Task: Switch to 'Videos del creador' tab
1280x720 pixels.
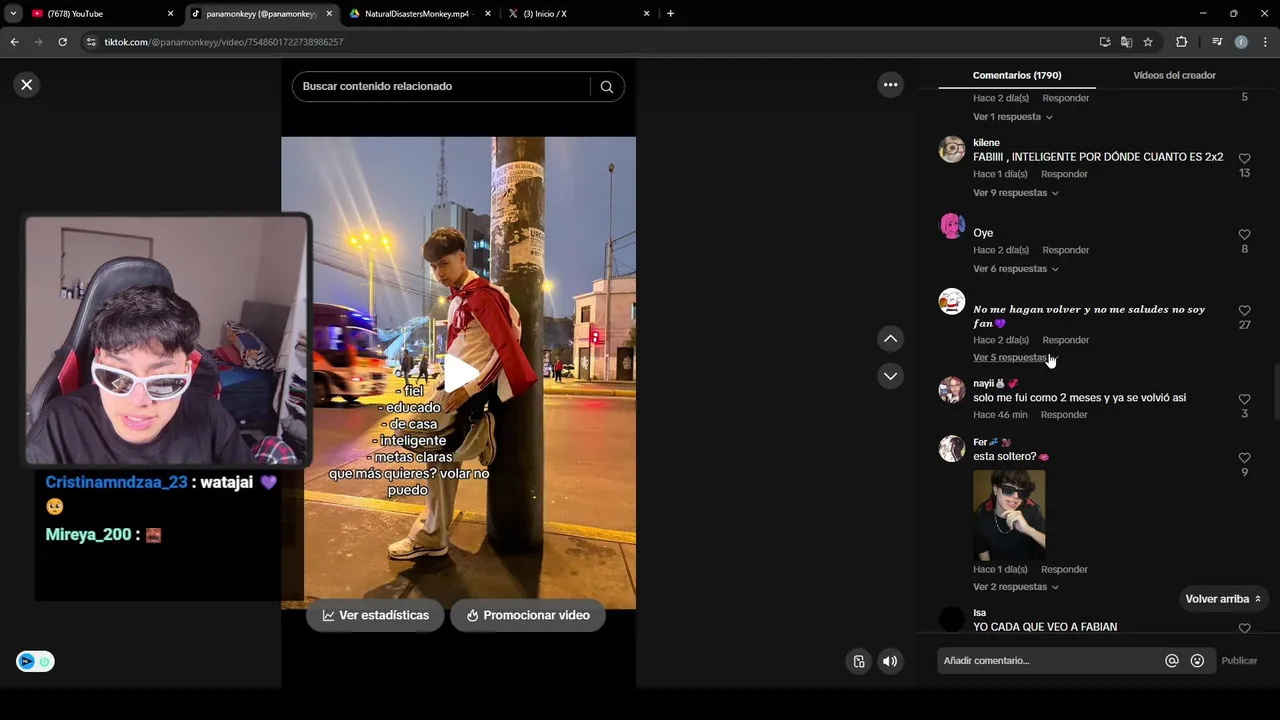Action: 1174,75
